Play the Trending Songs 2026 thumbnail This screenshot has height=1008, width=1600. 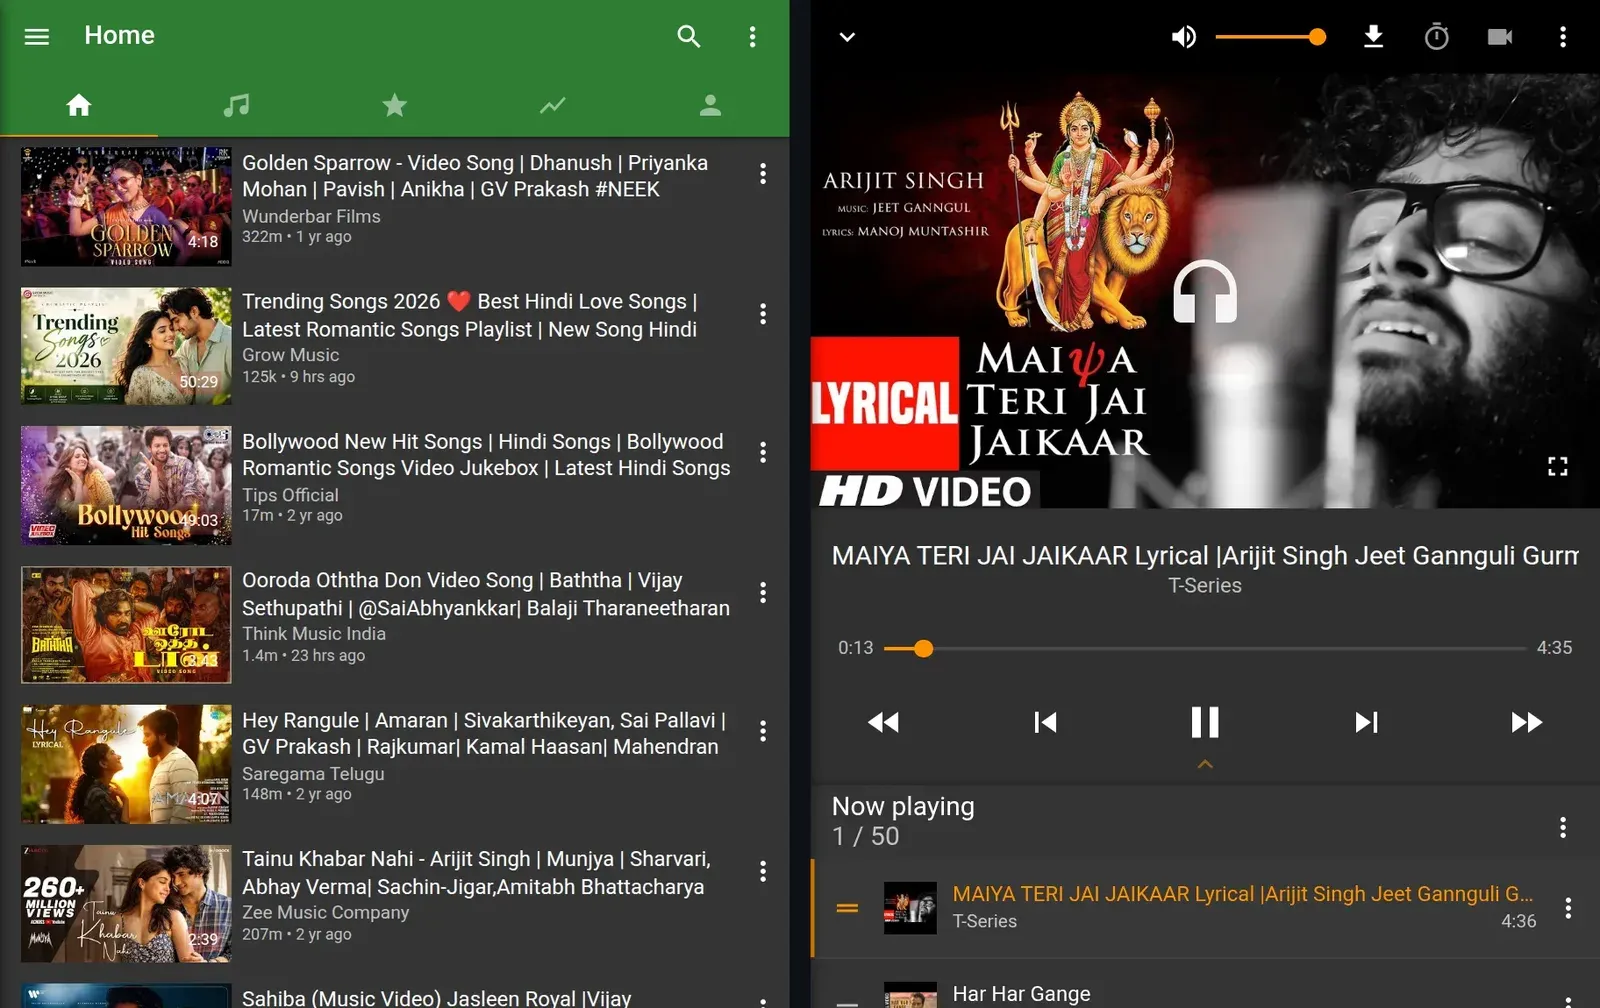[126, 346]
